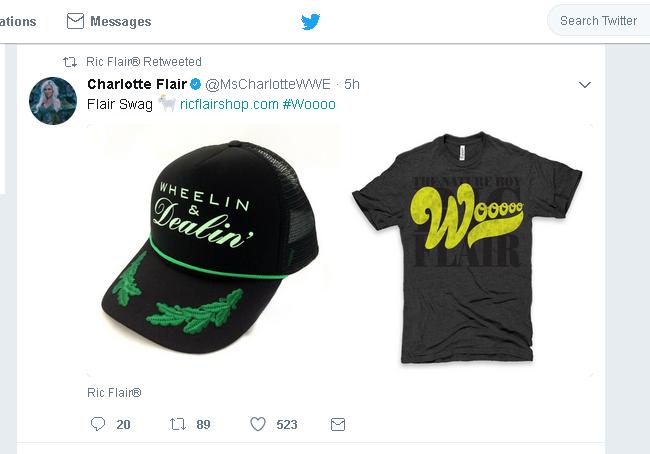Viewport: 650px width, 454px height.
Task: Open the Wheelin & Dealin' hat image
Action: point(213,250)
